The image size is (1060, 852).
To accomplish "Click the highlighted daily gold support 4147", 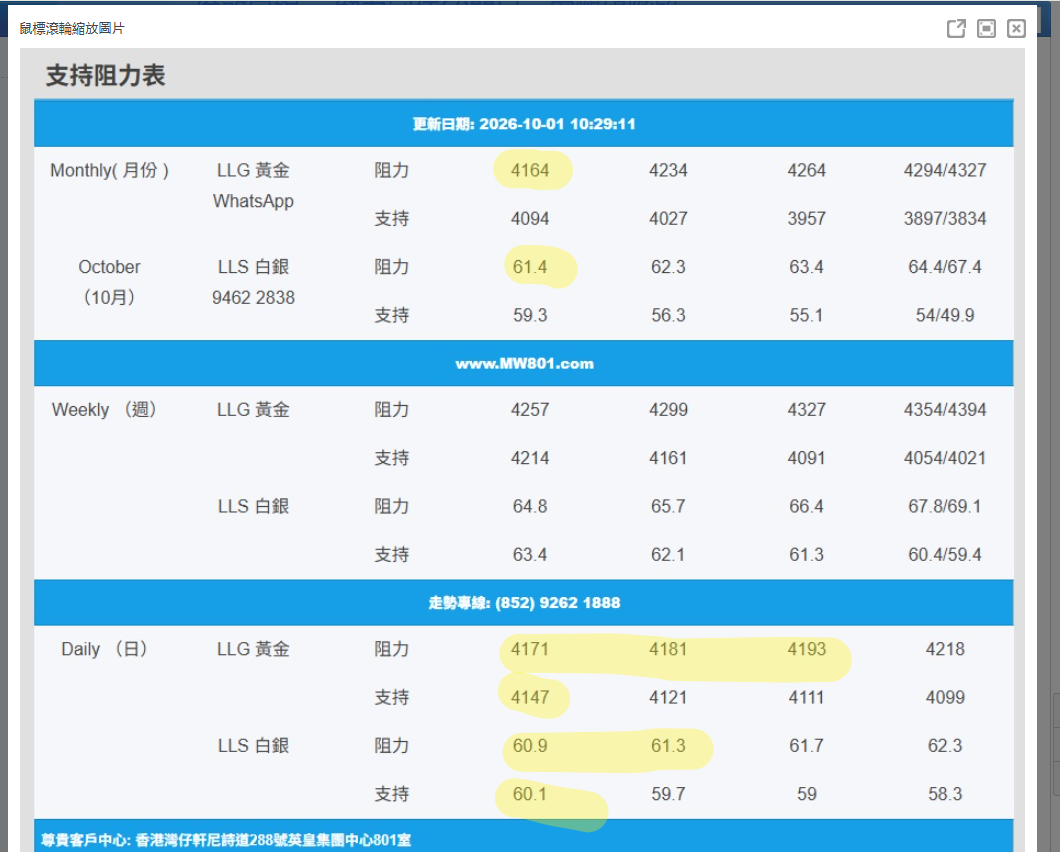I will pos(530,697).
